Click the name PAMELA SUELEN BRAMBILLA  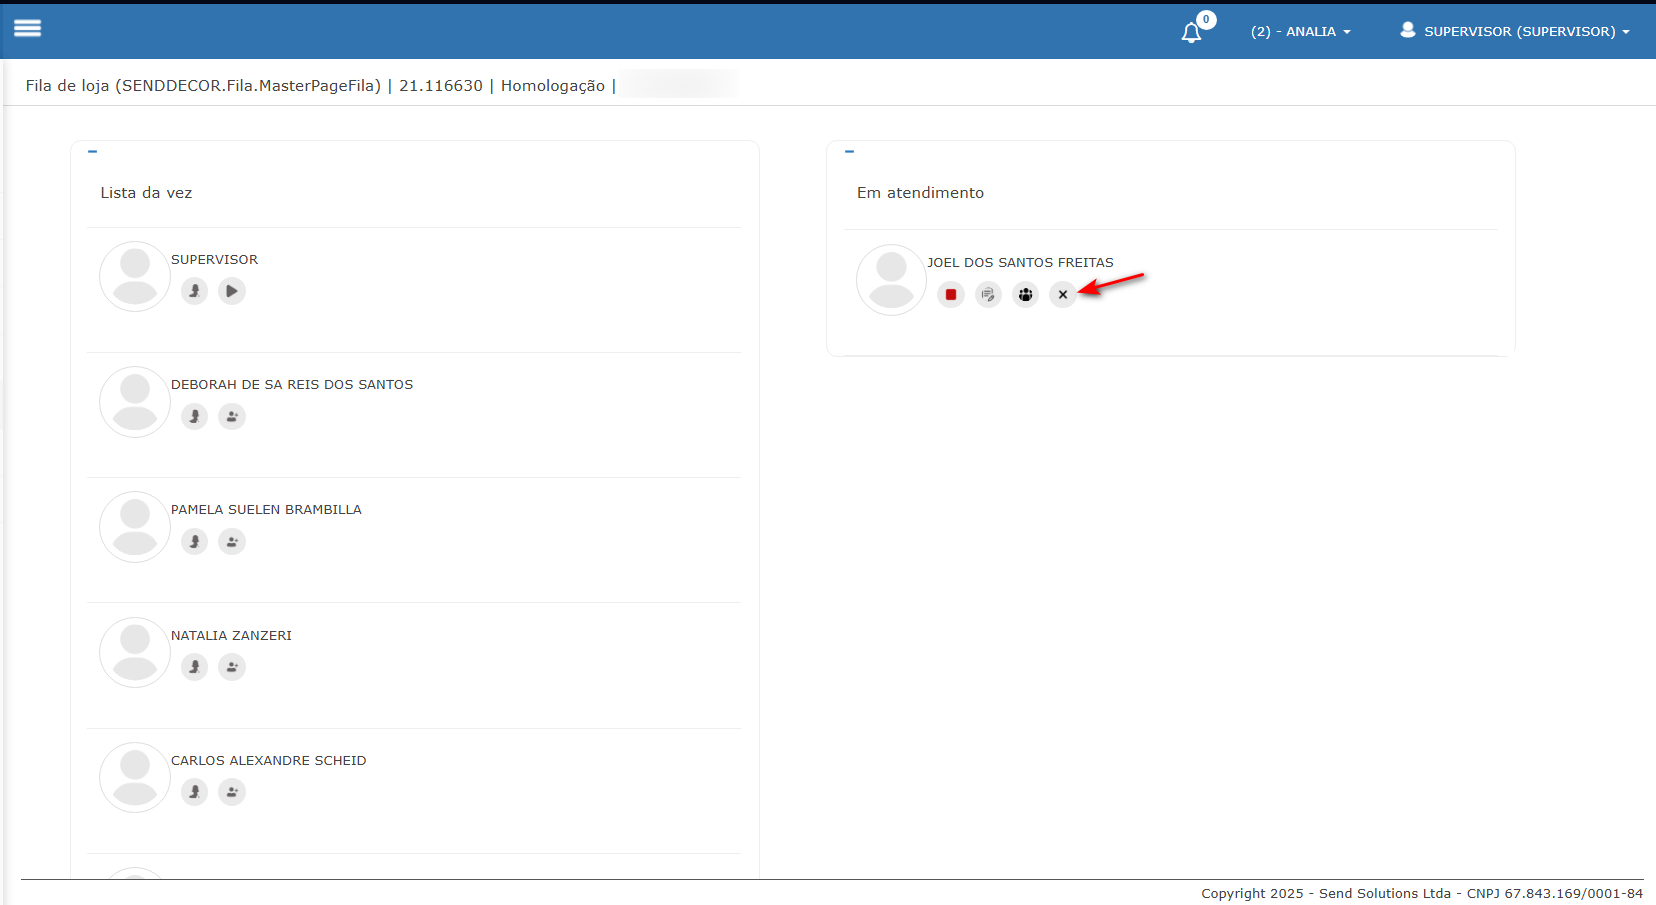[266, 510]
